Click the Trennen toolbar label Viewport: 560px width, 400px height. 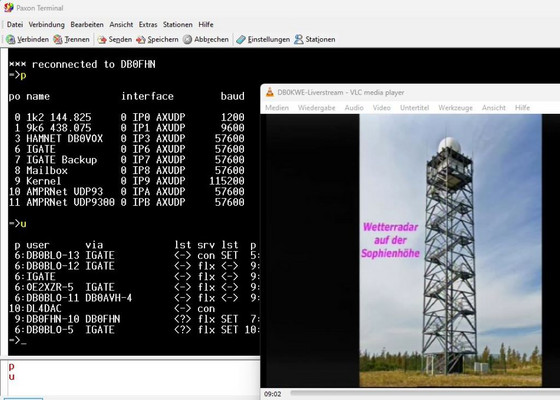click(x=77, y=40)
